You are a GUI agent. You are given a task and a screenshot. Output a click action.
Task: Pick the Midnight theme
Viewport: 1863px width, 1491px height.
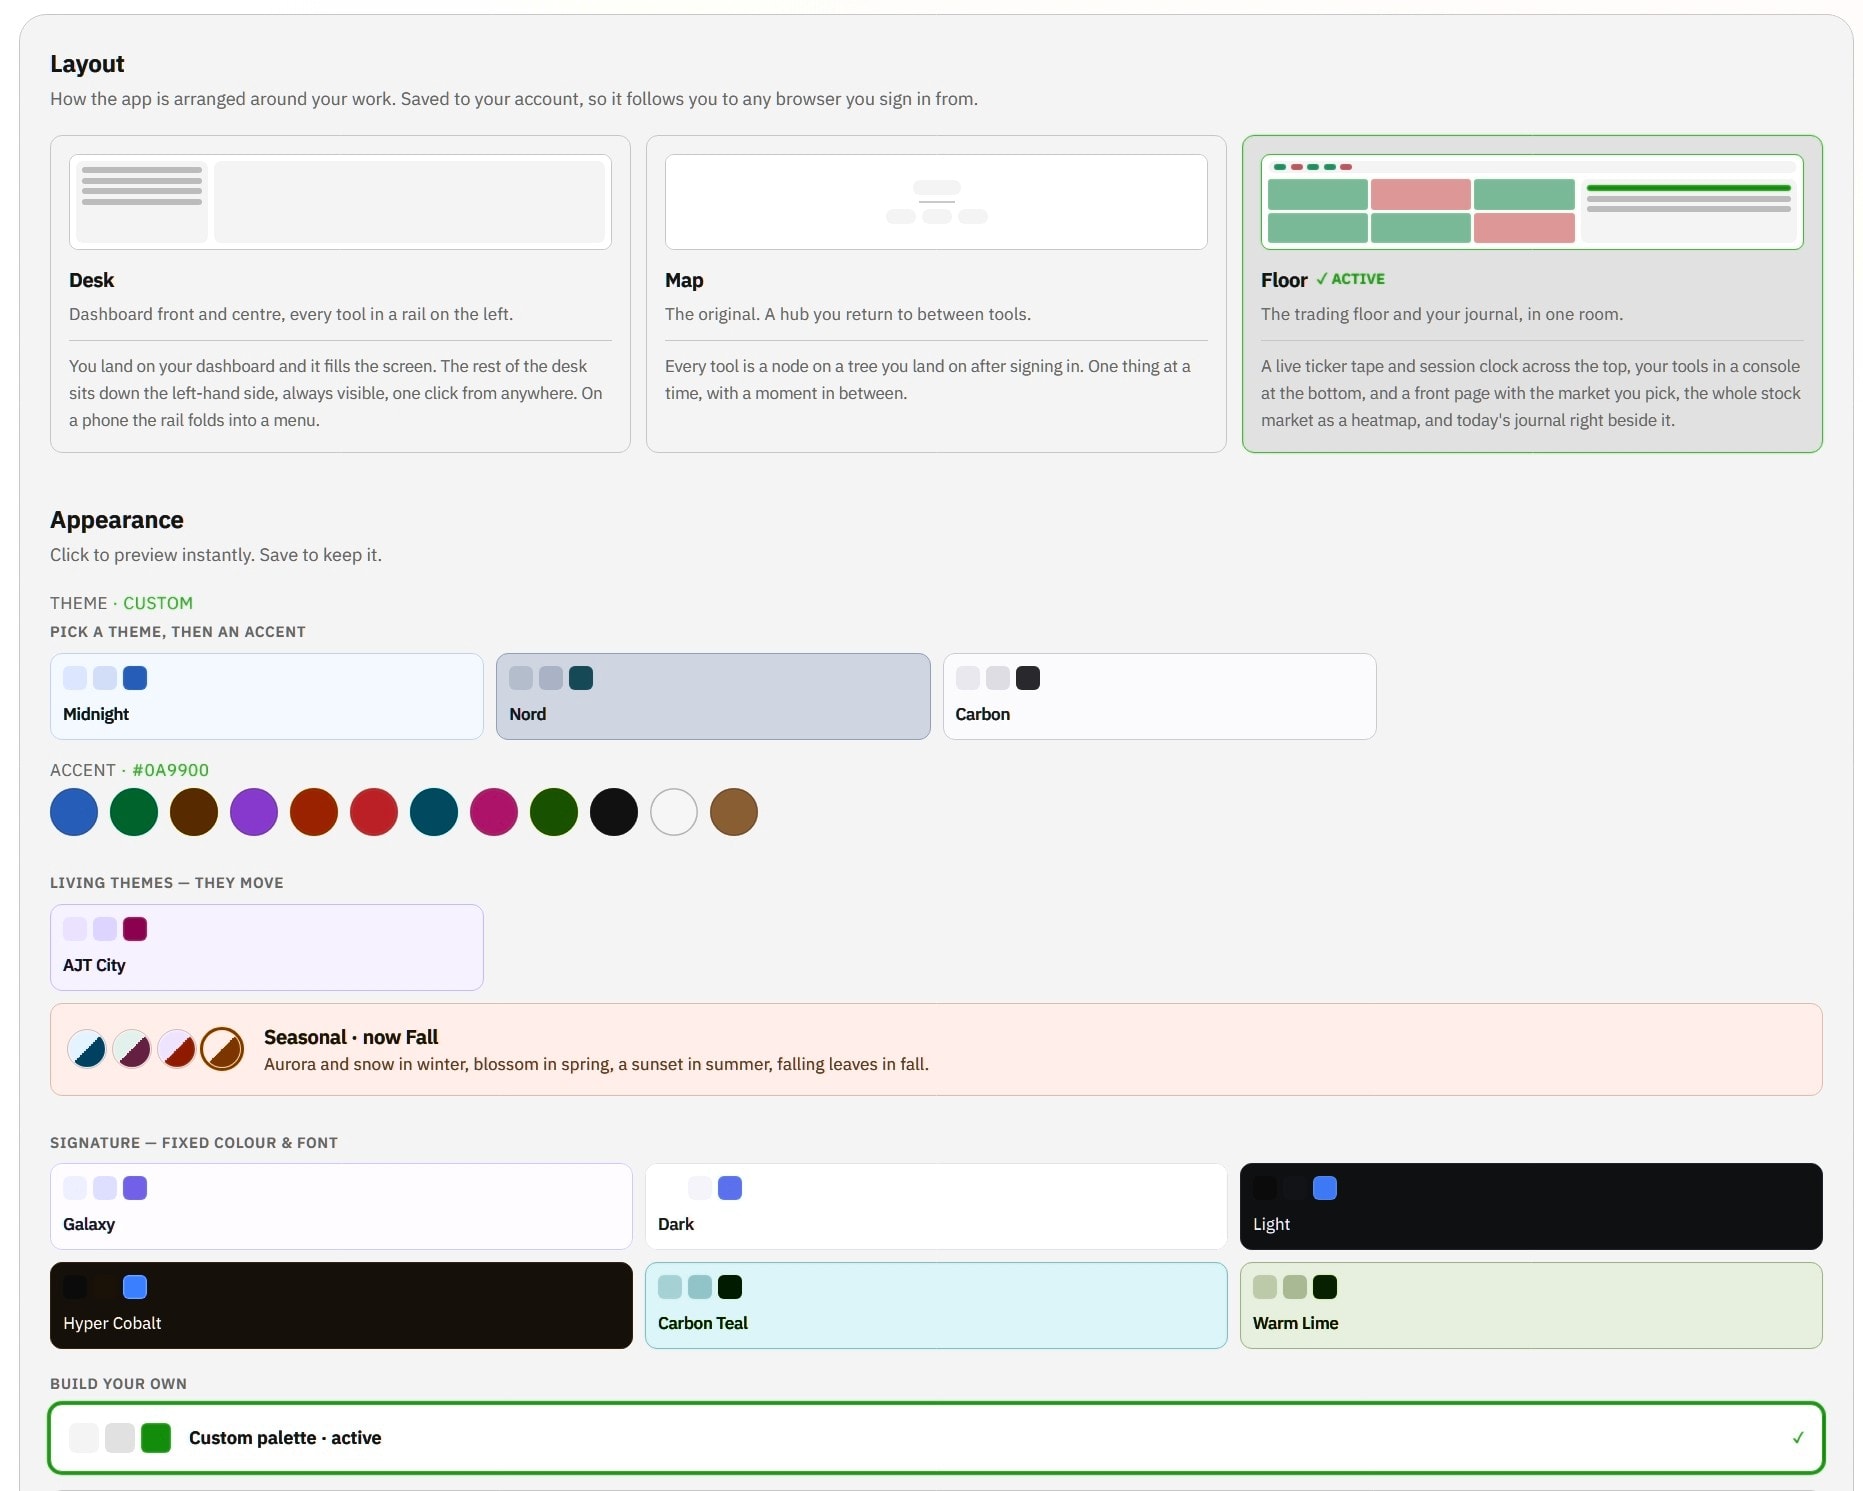pos(267,697)
